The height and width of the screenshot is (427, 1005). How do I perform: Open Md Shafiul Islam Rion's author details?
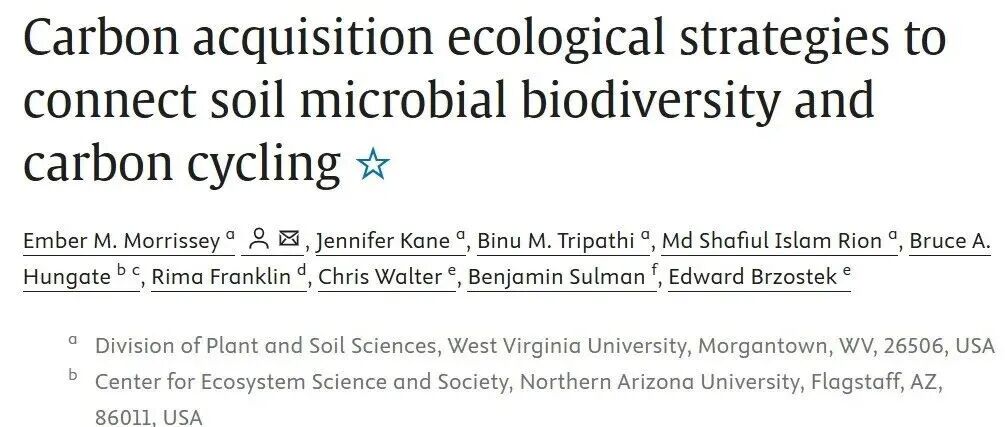[x=772, y=240]
